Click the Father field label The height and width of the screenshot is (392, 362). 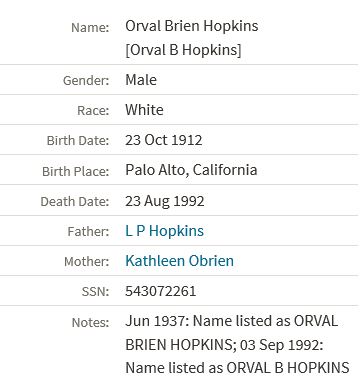[x=88, y=232]
